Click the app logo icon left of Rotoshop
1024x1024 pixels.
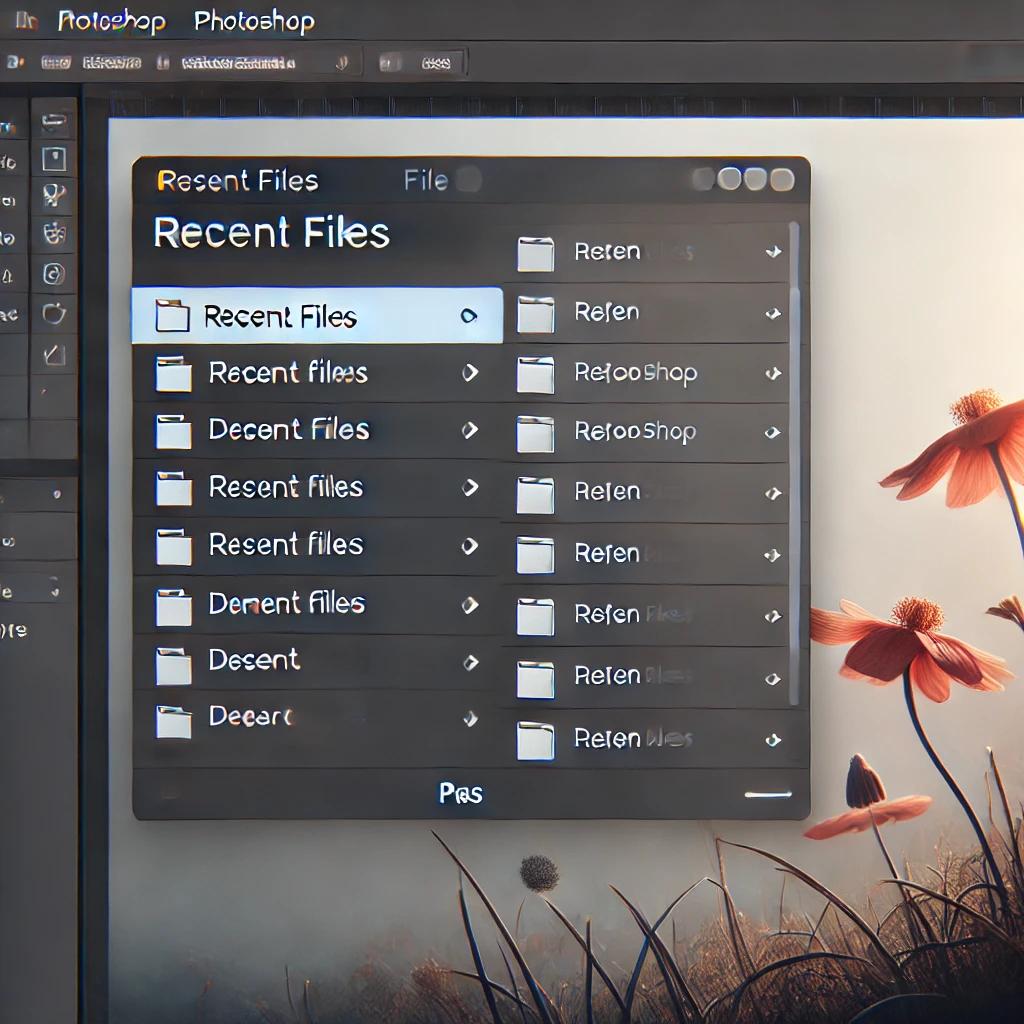[26, 22]
